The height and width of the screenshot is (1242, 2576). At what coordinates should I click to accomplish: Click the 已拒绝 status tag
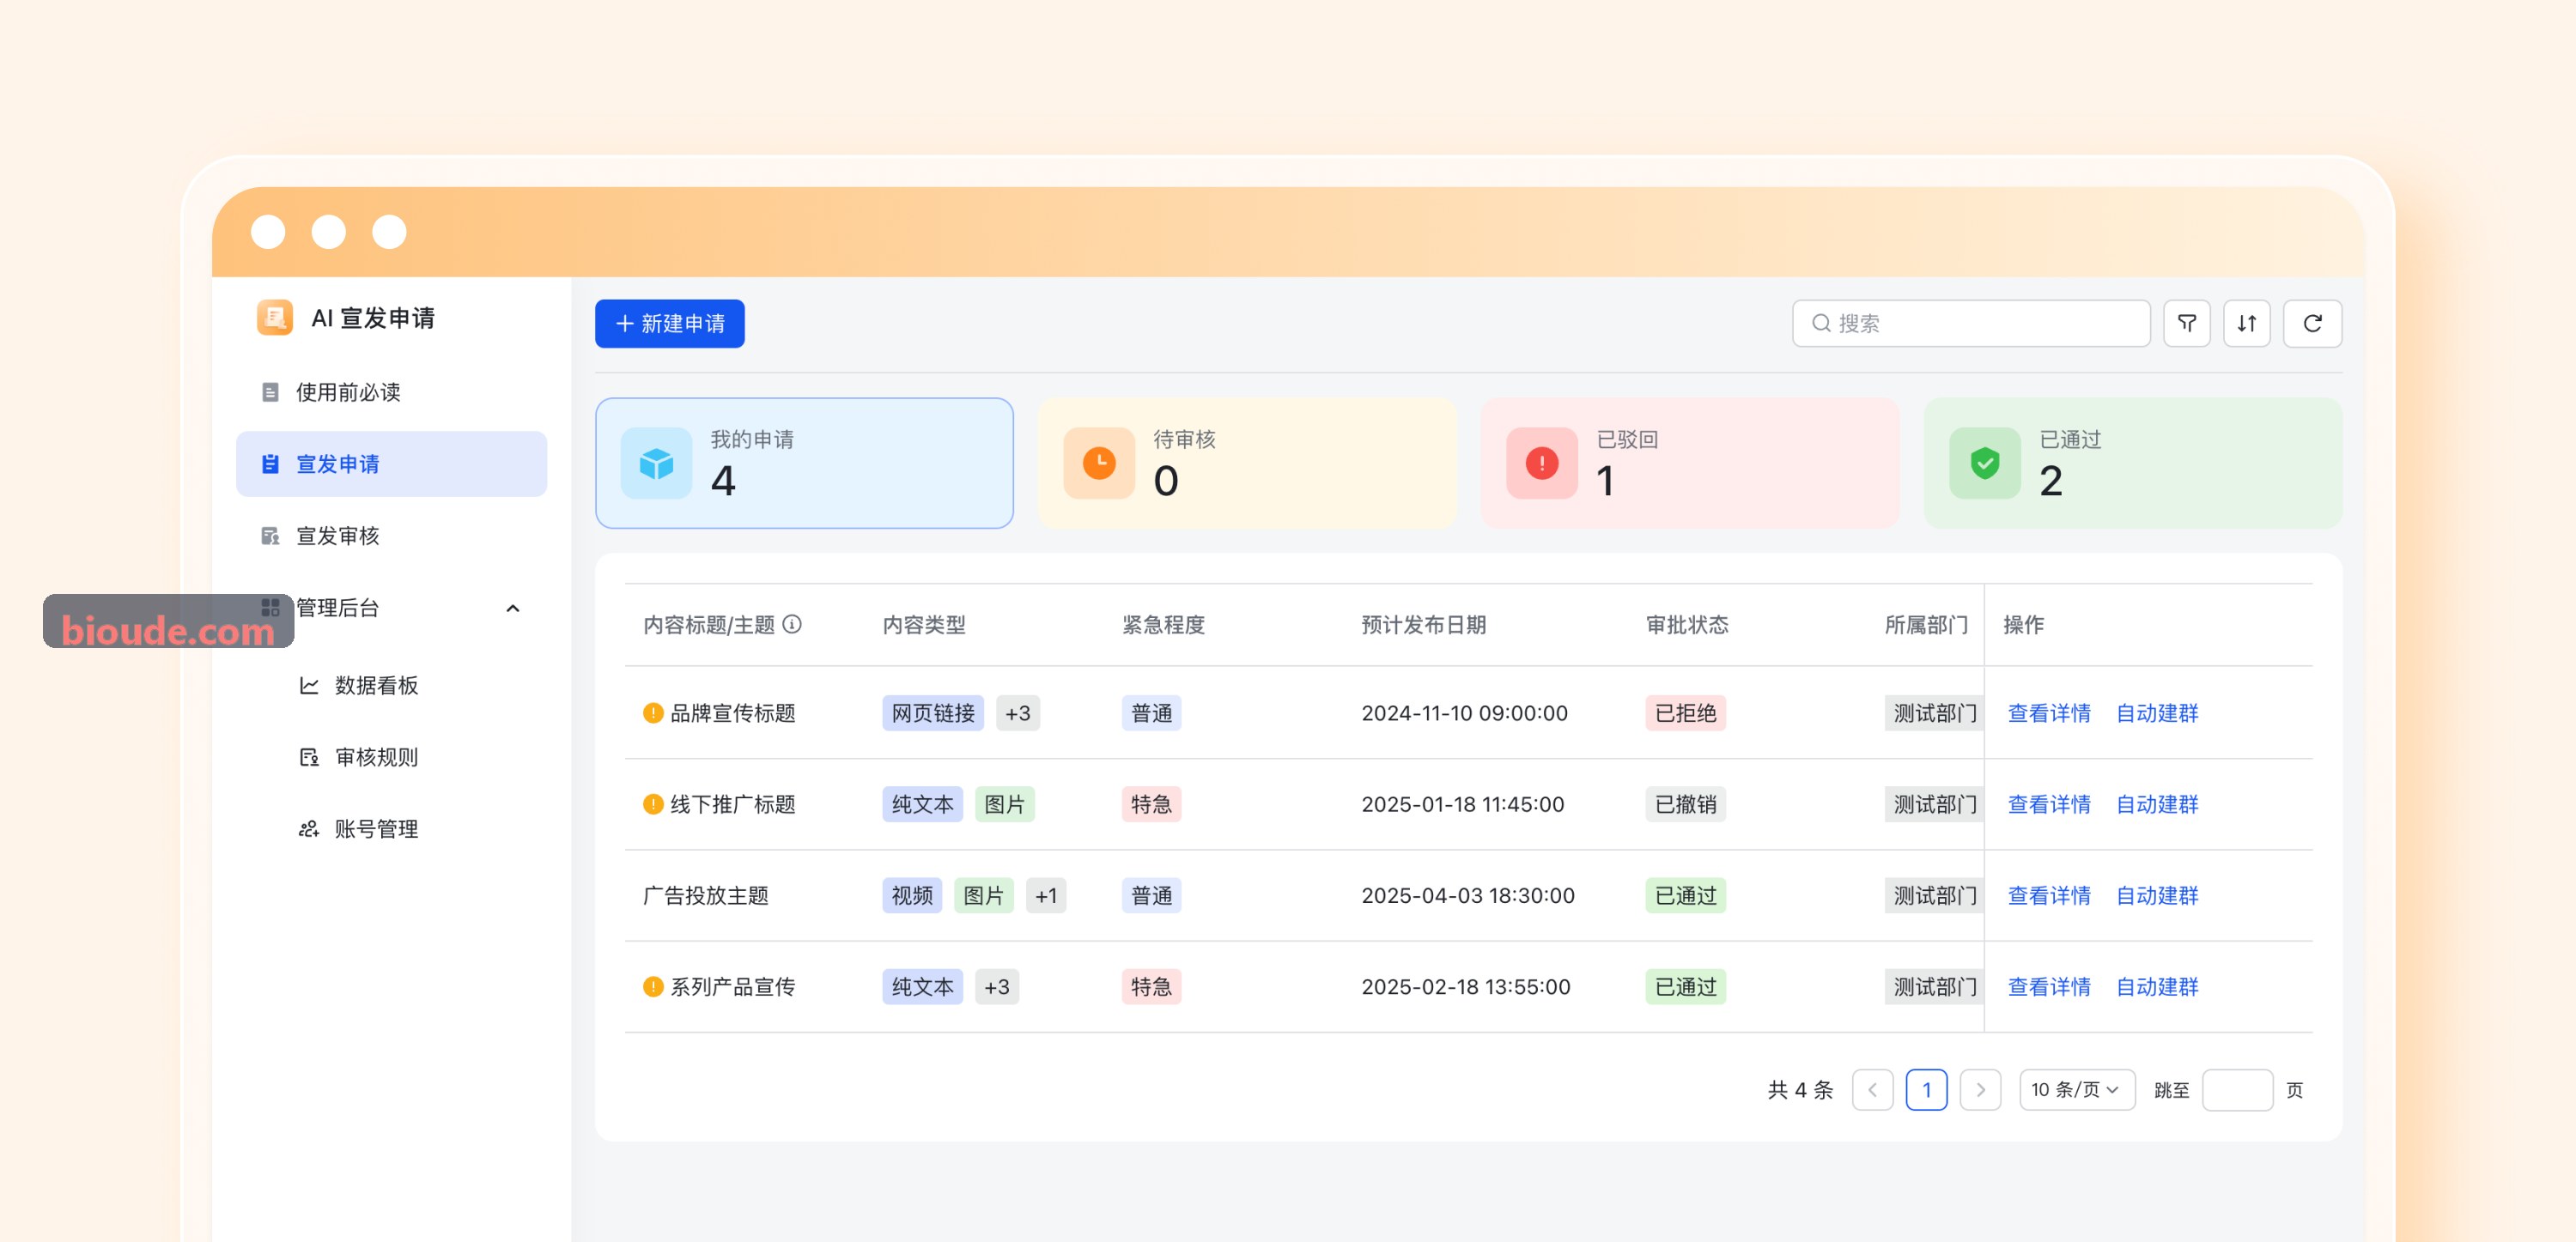click(1685, 713)
